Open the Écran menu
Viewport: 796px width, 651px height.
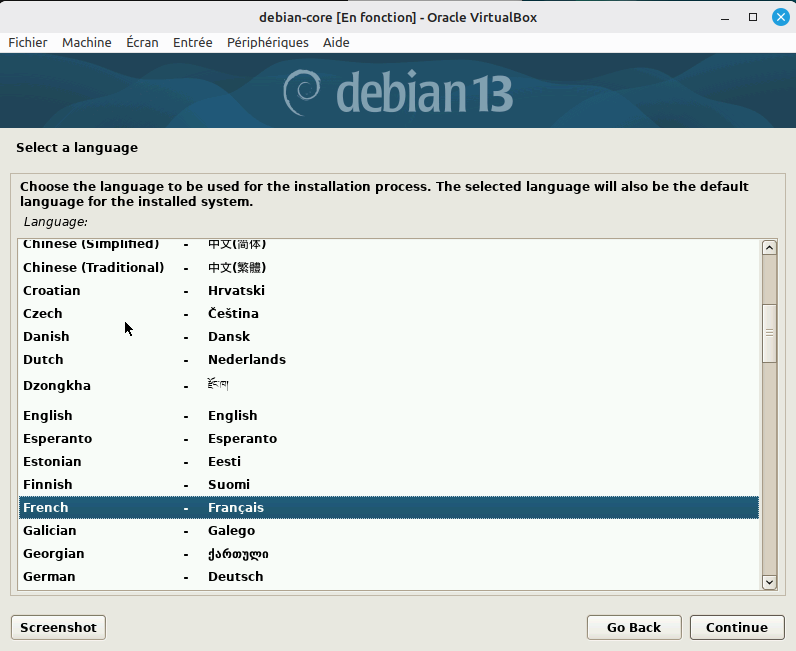[x=142, y=42]
